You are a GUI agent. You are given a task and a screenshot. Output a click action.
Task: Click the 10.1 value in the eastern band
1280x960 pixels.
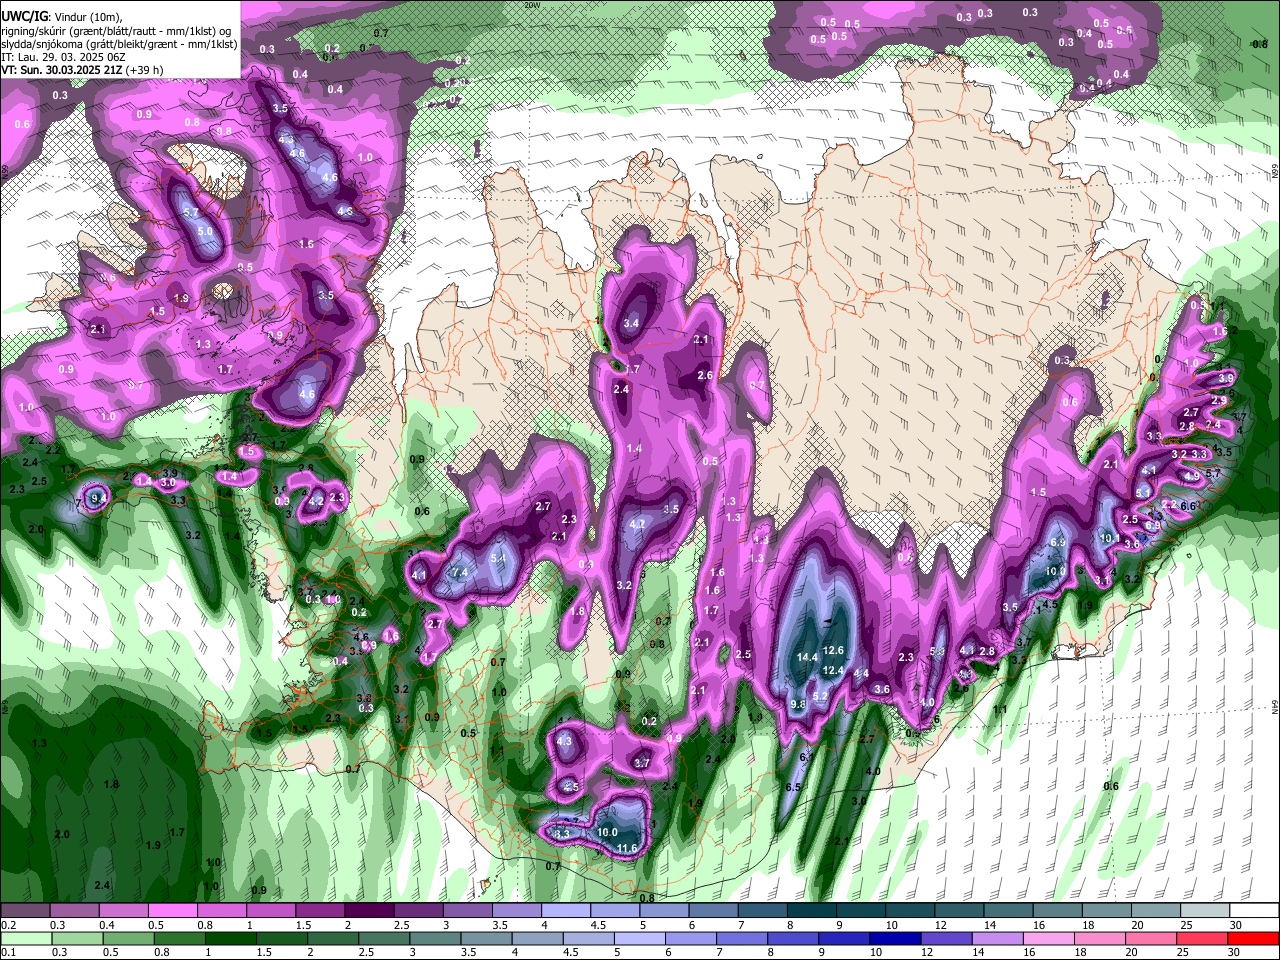click(x=1109, y=538)
